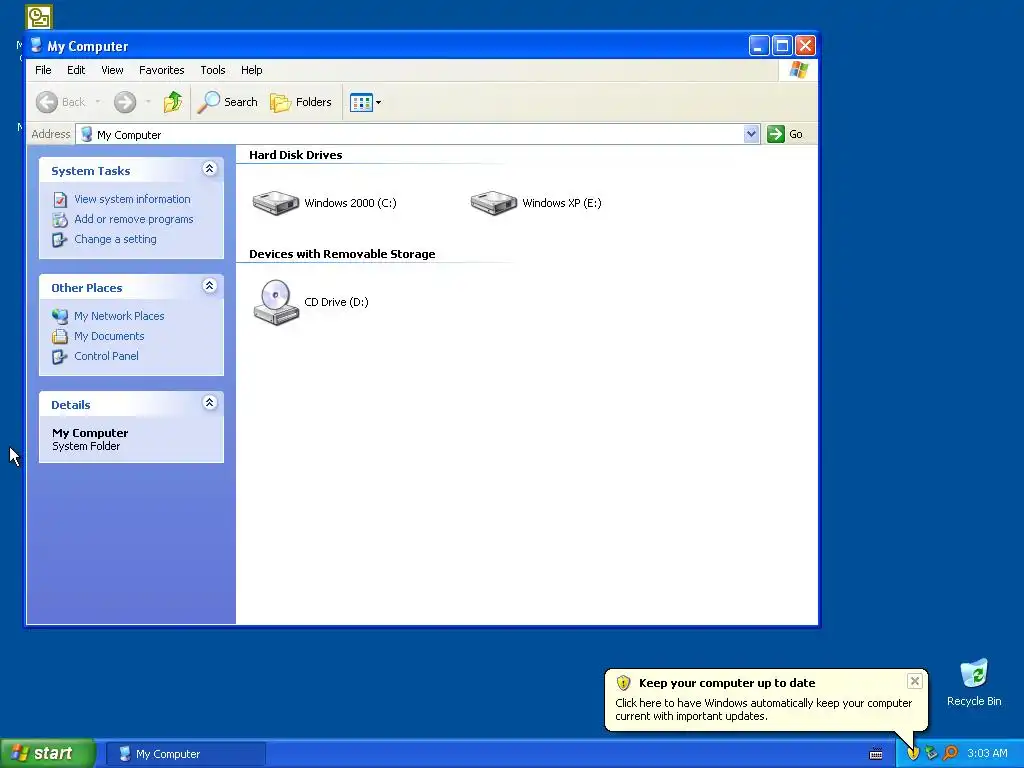
Task: Click the My Documents folder icon
Action: point(60,336)
